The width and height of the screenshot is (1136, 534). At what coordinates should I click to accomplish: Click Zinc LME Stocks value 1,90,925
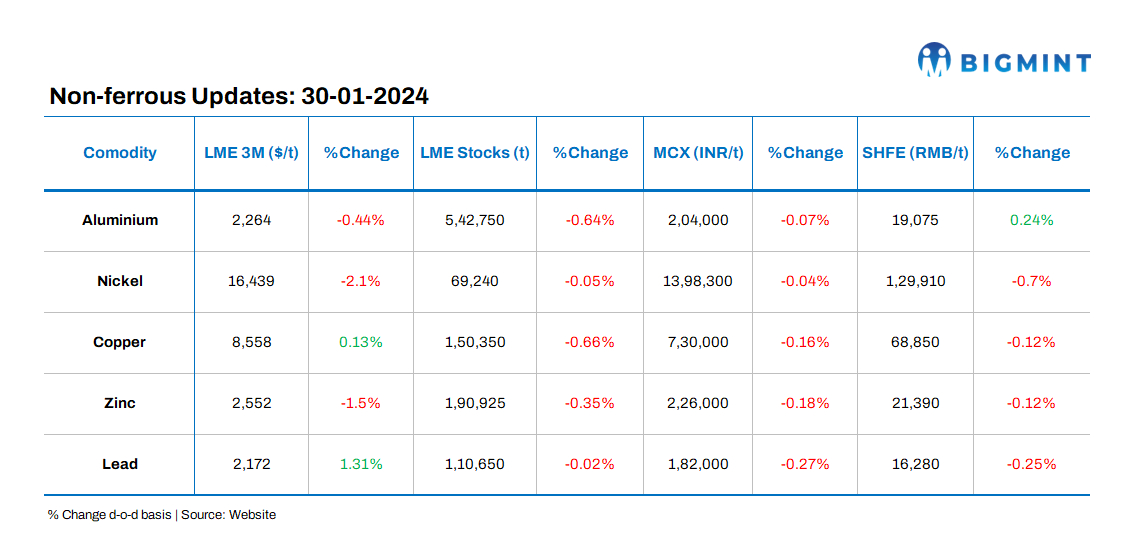[x=475, y=403]
